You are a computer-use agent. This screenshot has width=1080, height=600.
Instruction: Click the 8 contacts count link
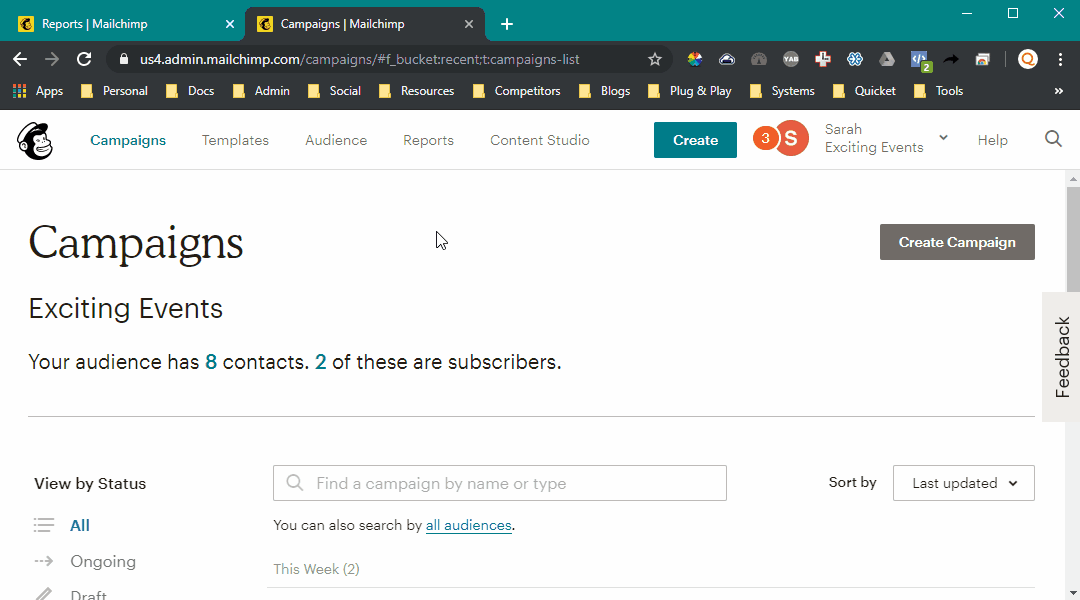211,362
